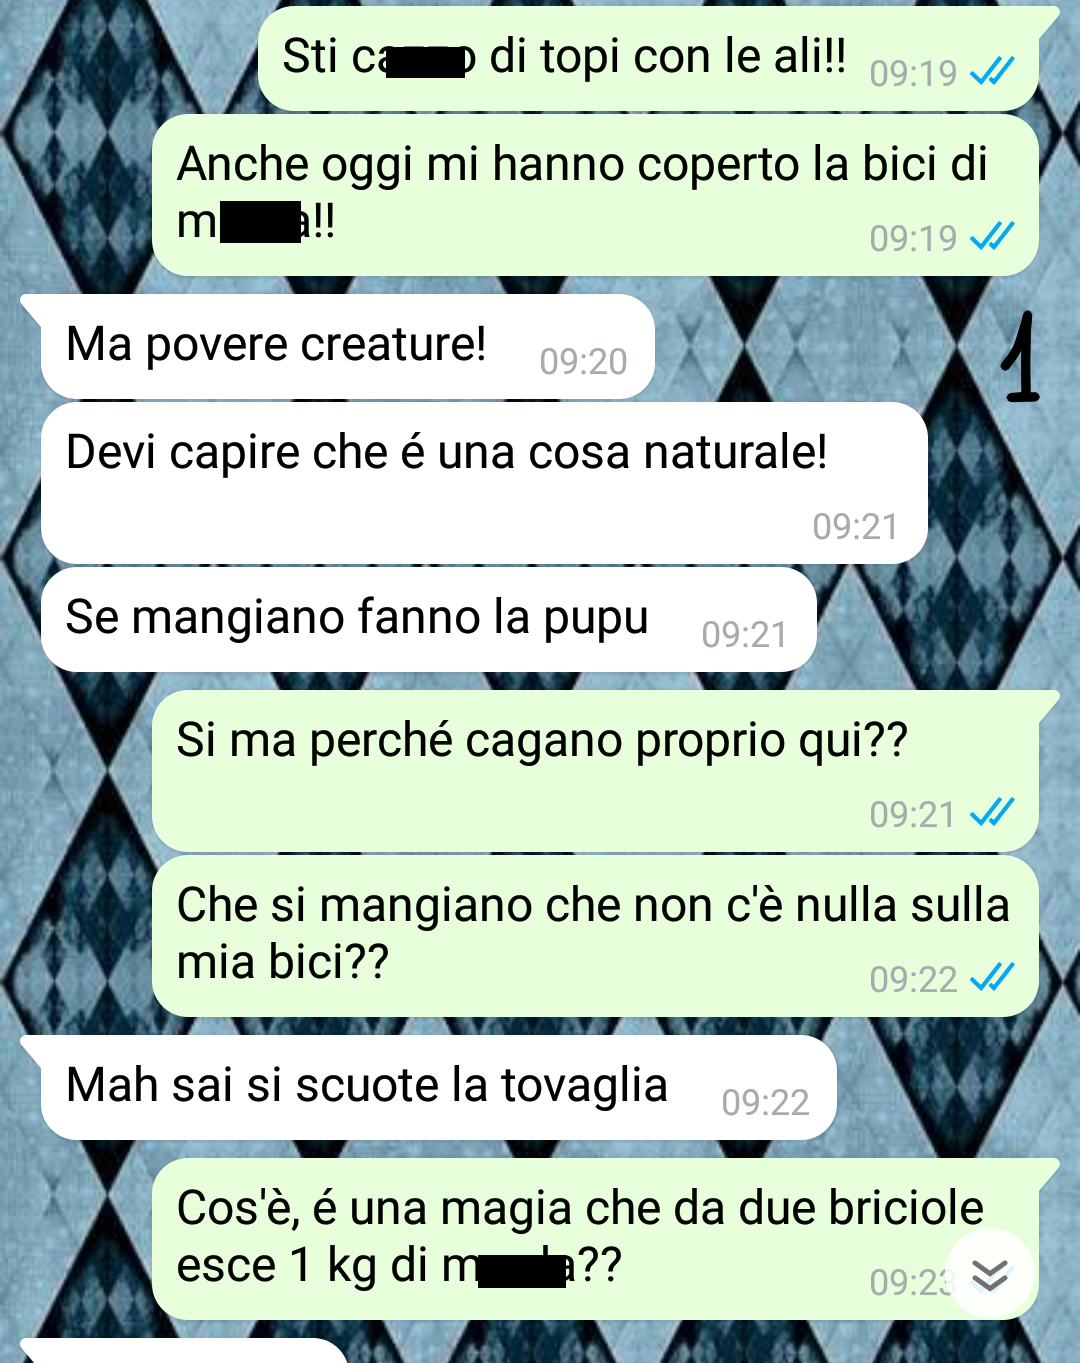
Task: Tap read ticks on 'perché cagano proprio qui' message
Action: [993, 812]
